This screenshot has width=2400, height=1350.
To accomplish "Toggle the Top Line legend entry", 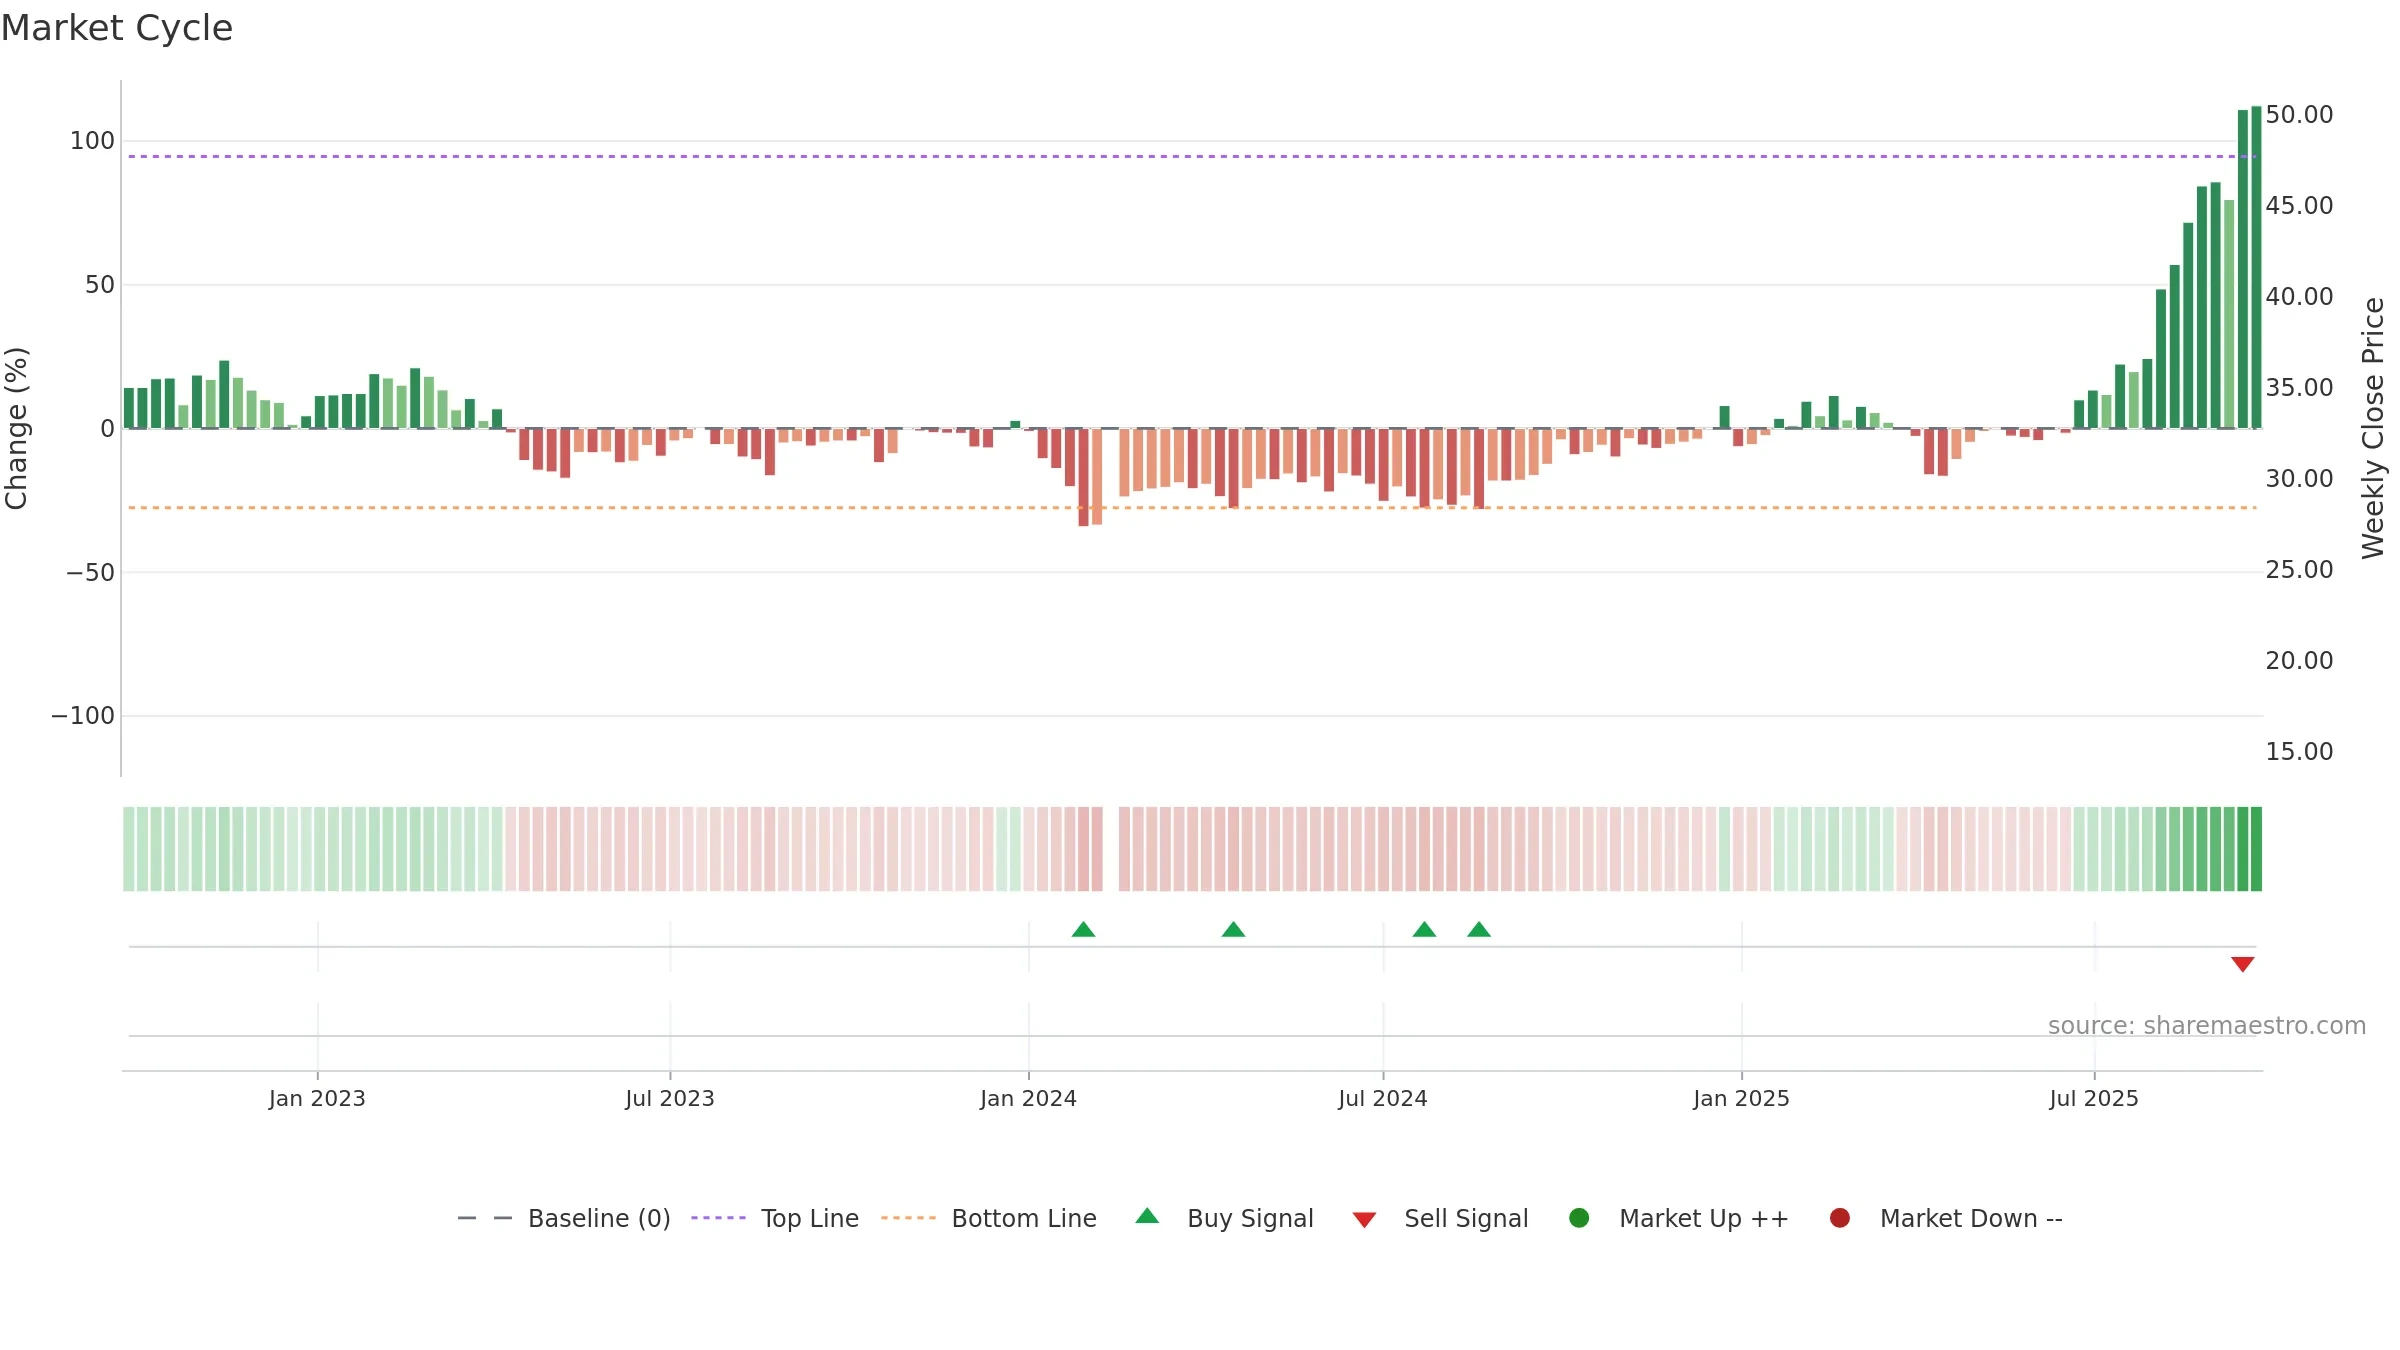I will click(x=775, y=1218).
